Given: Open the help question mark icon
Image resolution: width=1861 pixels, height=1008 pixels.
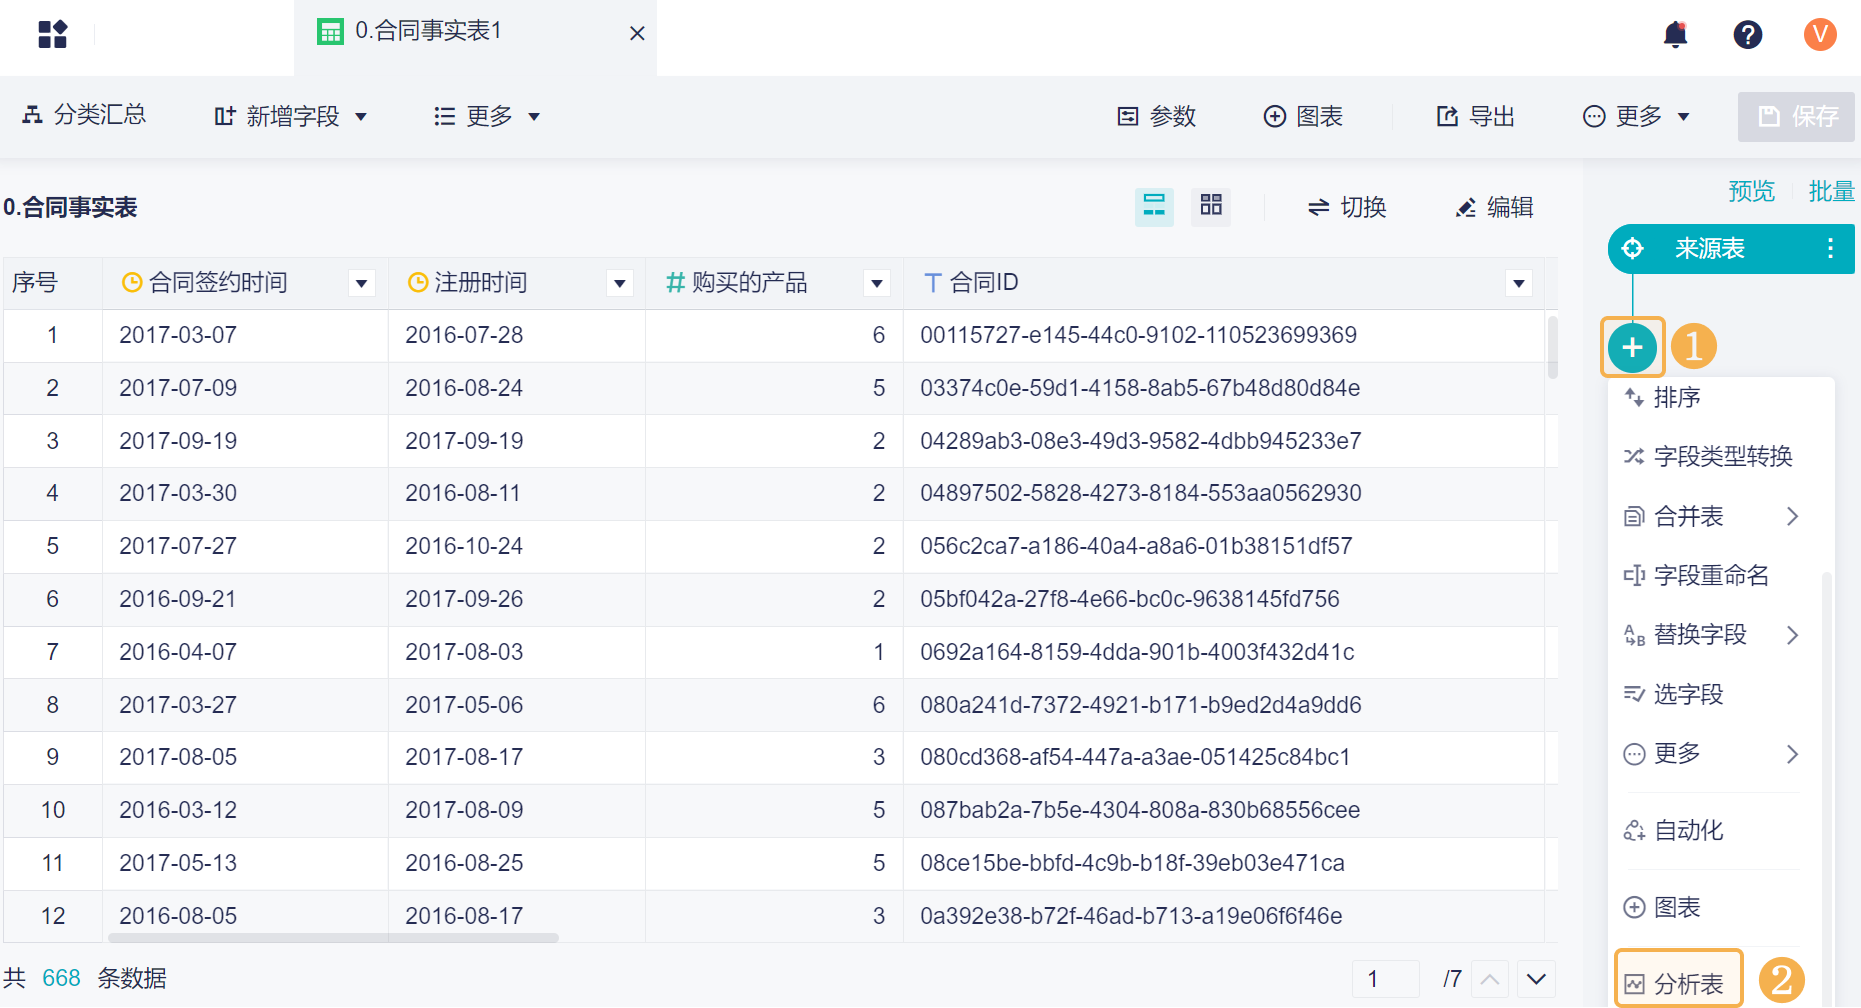Looking at the screenshot, I should point(1747,35).
